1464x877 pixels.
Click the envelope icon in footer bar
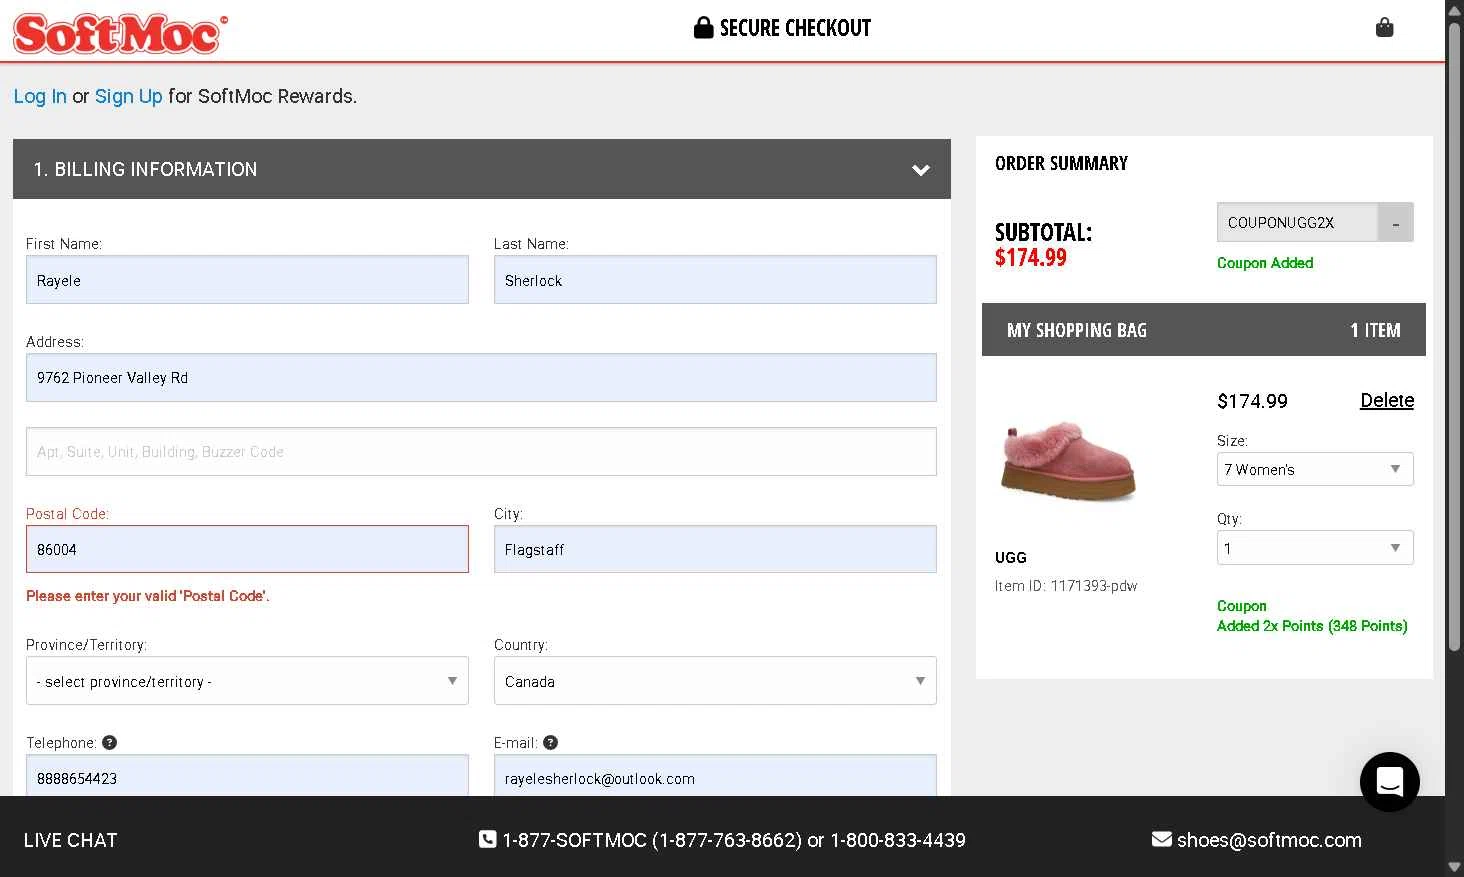[1161, 839]
